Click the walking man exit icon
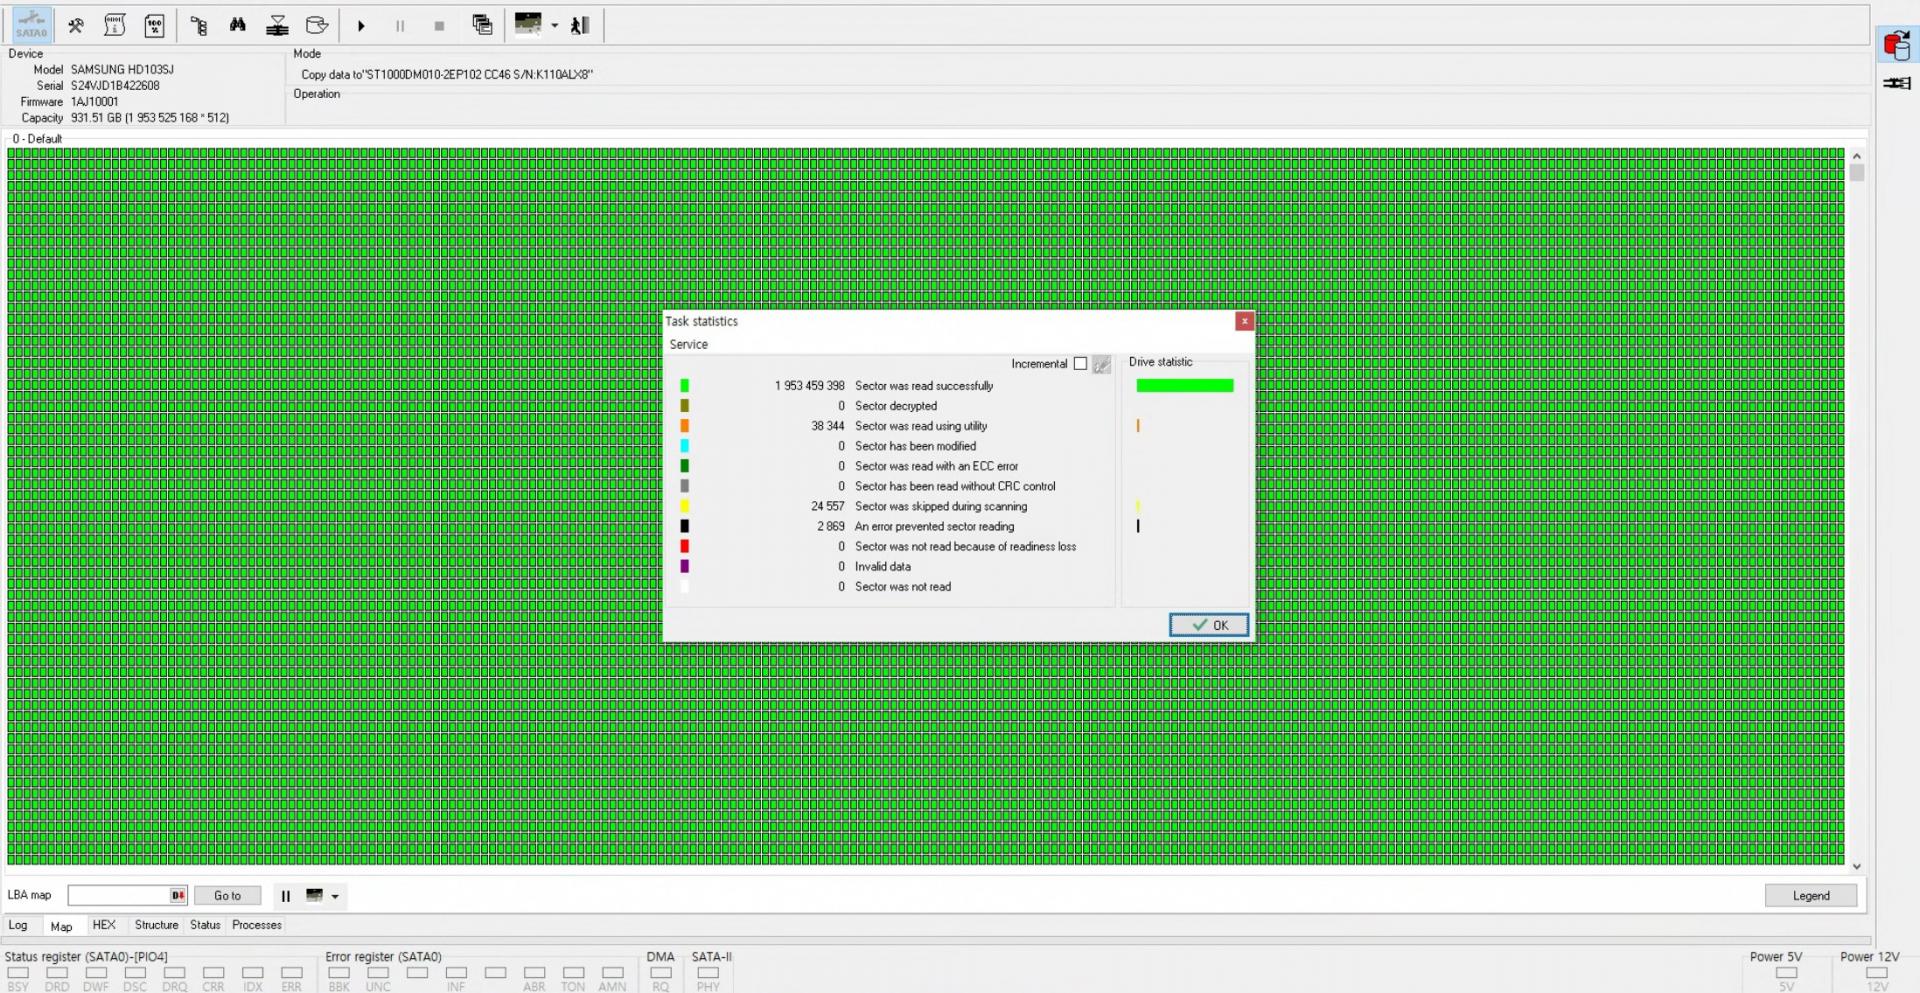 (580, 26)
